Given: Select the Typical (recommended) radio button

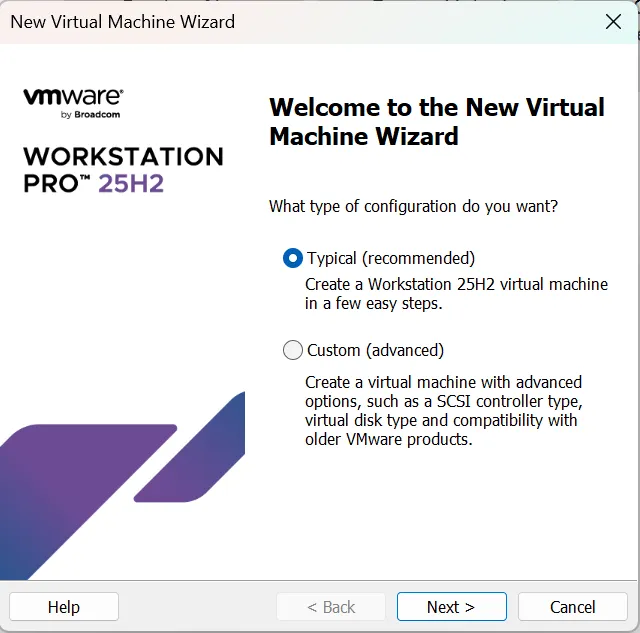Looking at the screenshot, I should pos(293,258).
